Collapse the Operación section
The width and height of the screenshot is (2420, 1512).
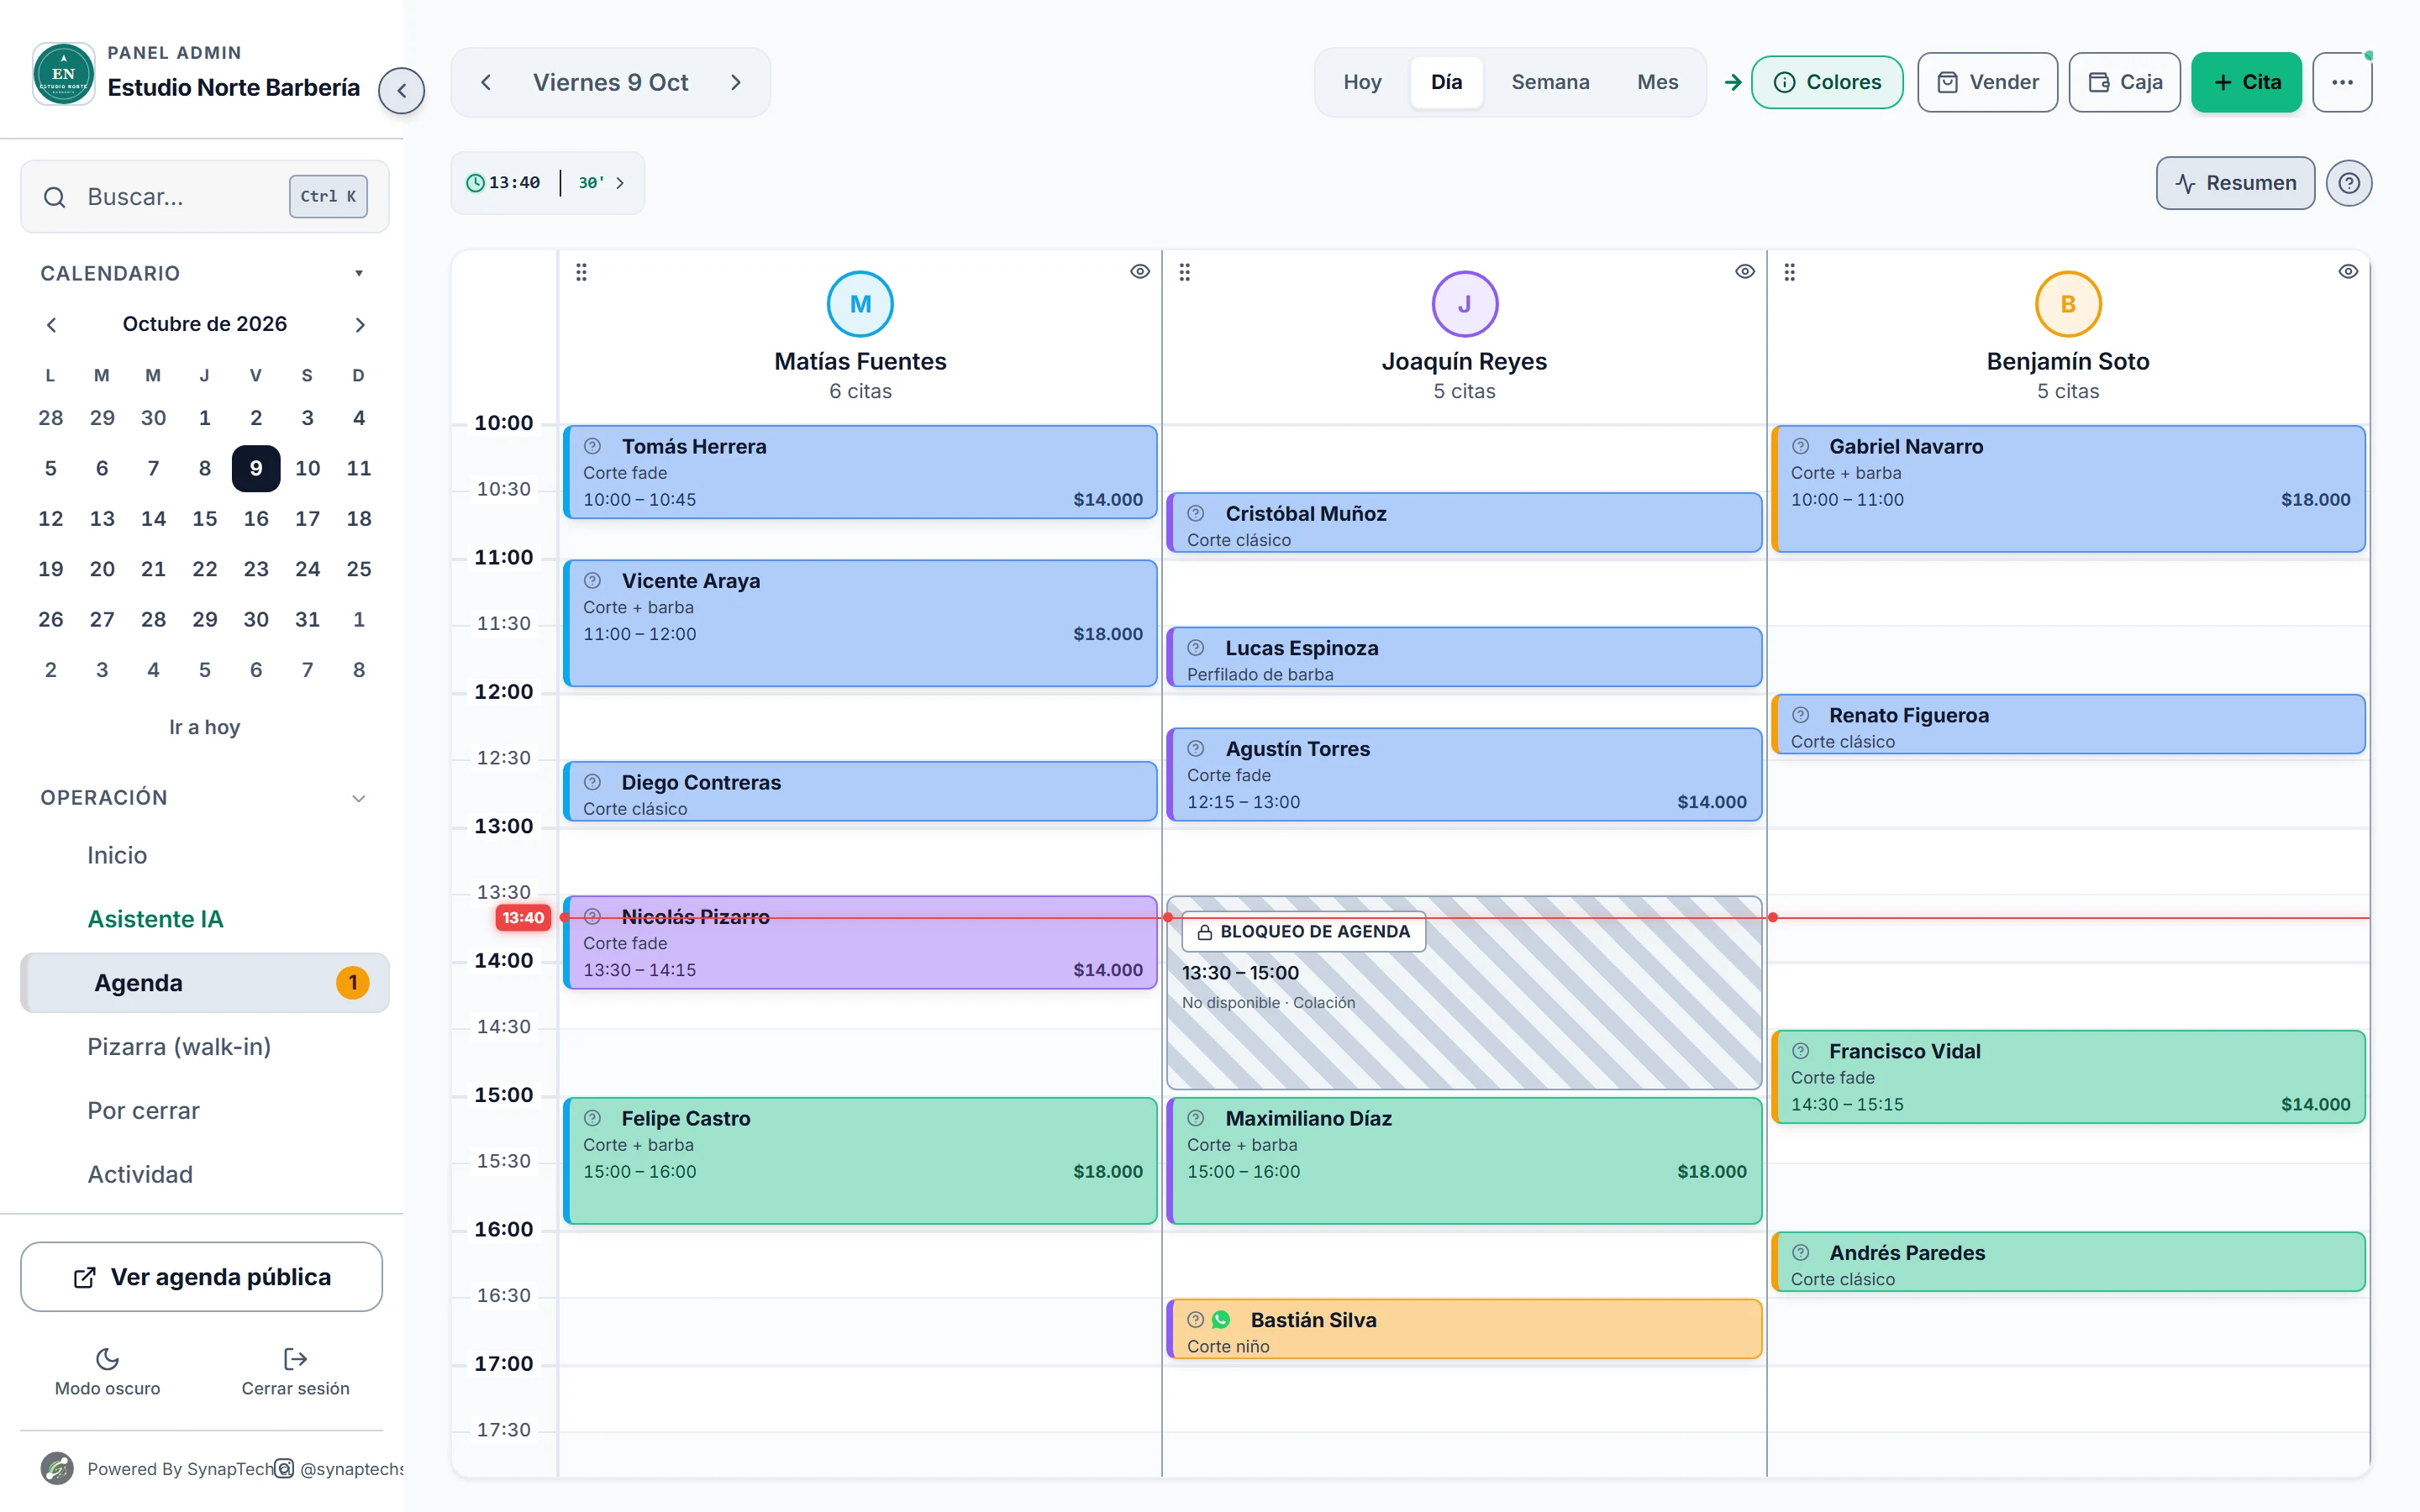click(x=359, y=798)
